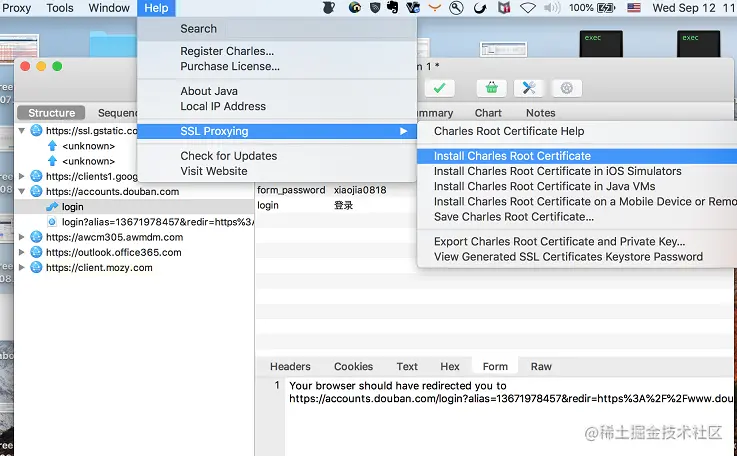Click the battery status icon
The height and width of the screenshot is (456, 737).
(x=606, y=8)
